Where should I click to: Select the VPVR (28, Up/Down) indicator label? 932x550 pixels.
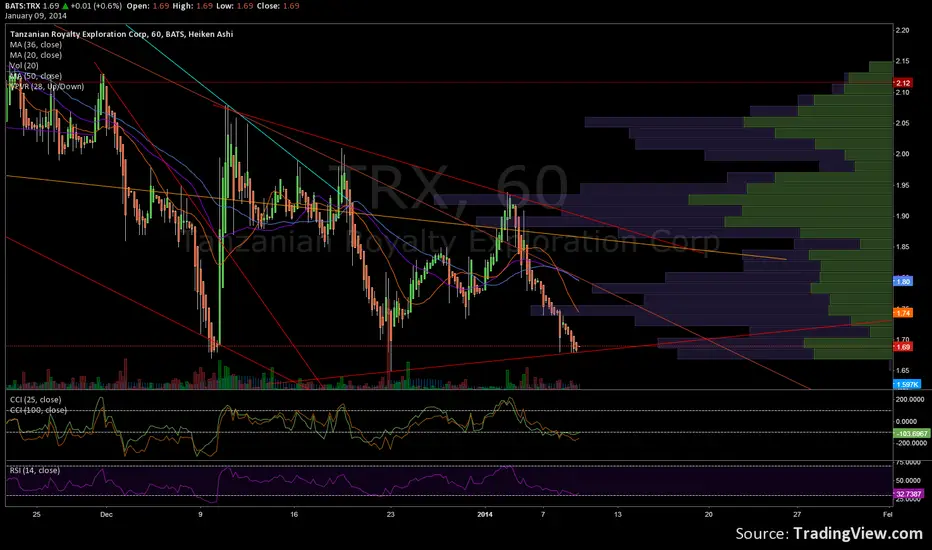point(47,86)
